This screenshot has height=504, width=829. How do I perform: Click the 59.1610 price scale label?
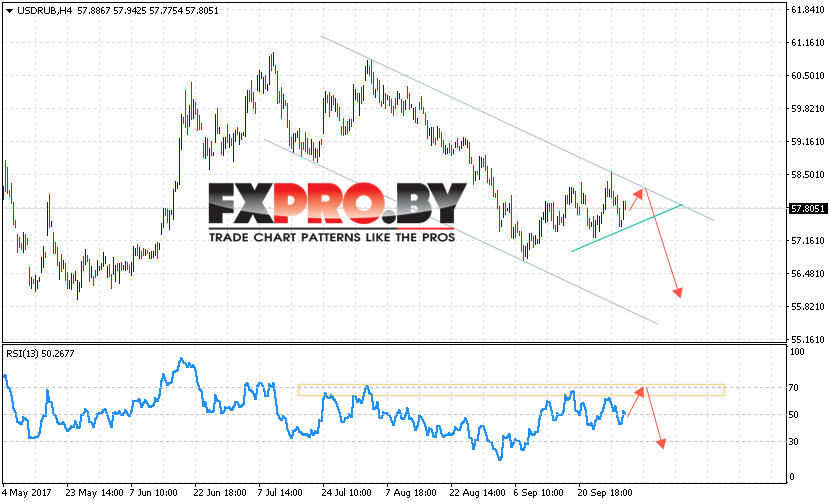(x=807, y=142)
